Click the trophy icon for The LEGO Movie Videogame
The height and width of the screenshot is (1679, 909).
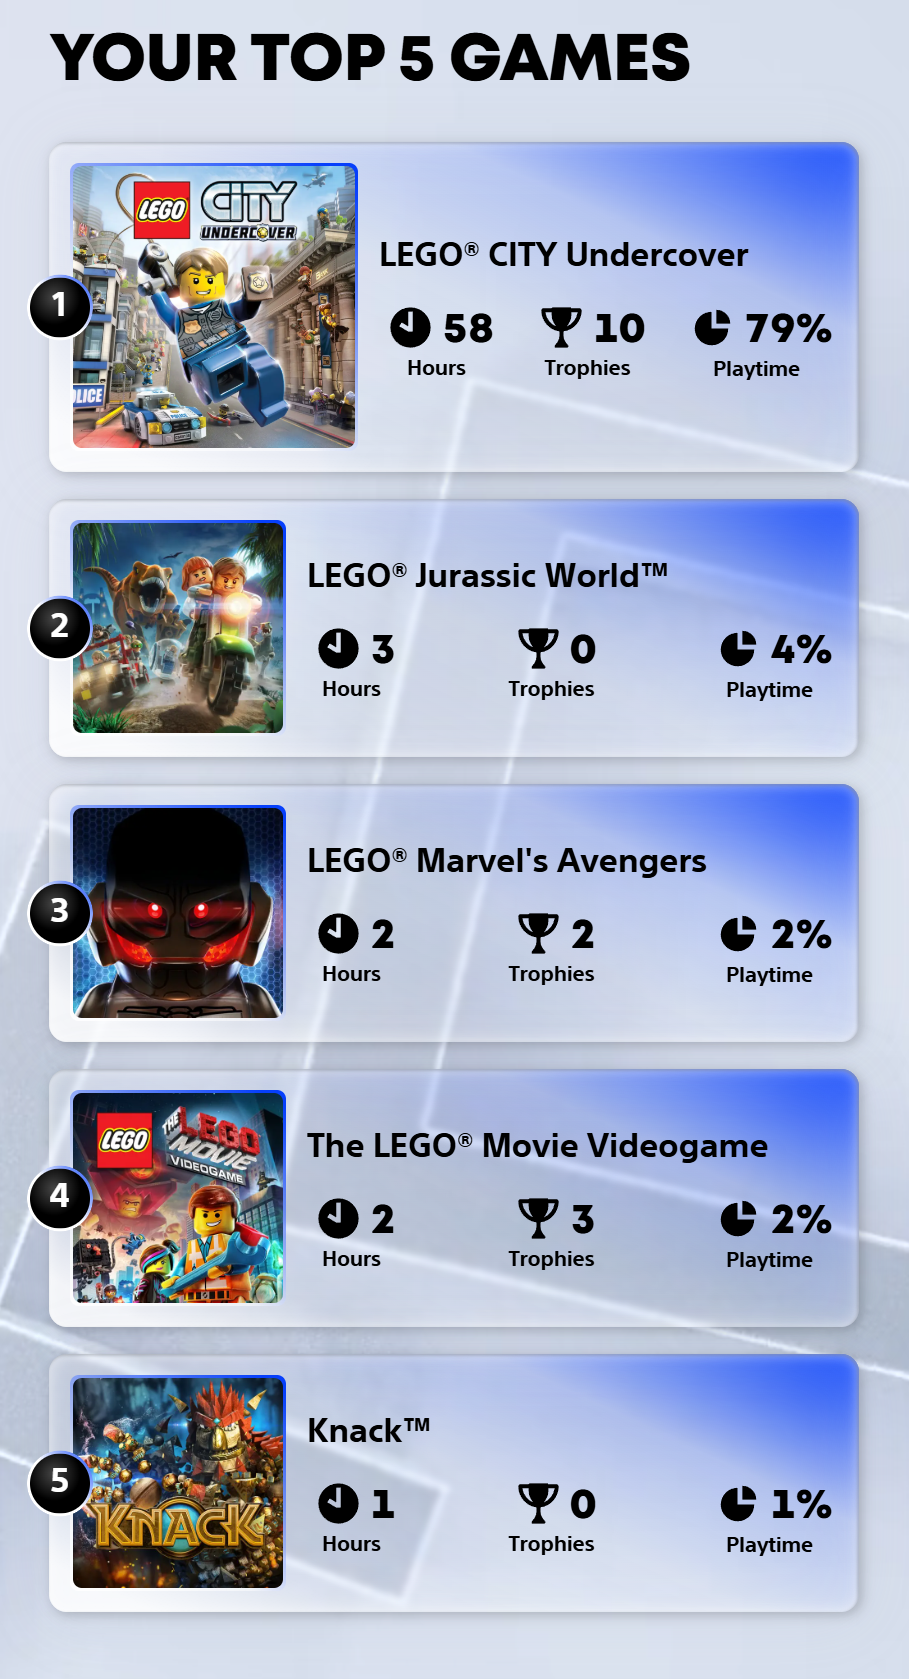pyautogui.click(x=538, y=1218)
